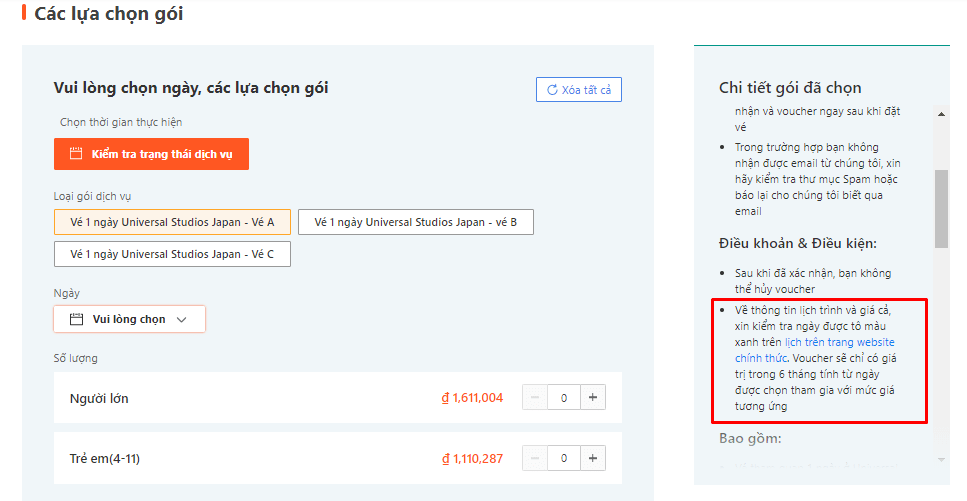Decrease Người lớn quantity with minus icon
This screenshot has width=967, height=501.
535,398
